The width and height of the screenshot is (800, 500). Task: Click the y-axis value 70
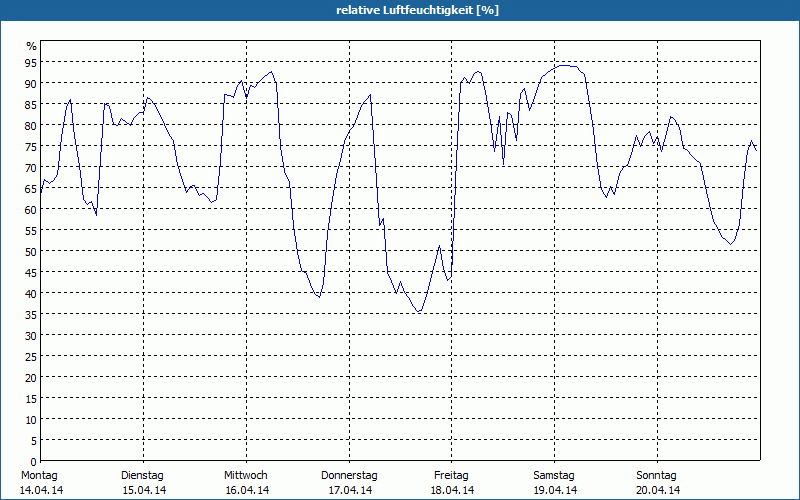[x=31, y=167]
